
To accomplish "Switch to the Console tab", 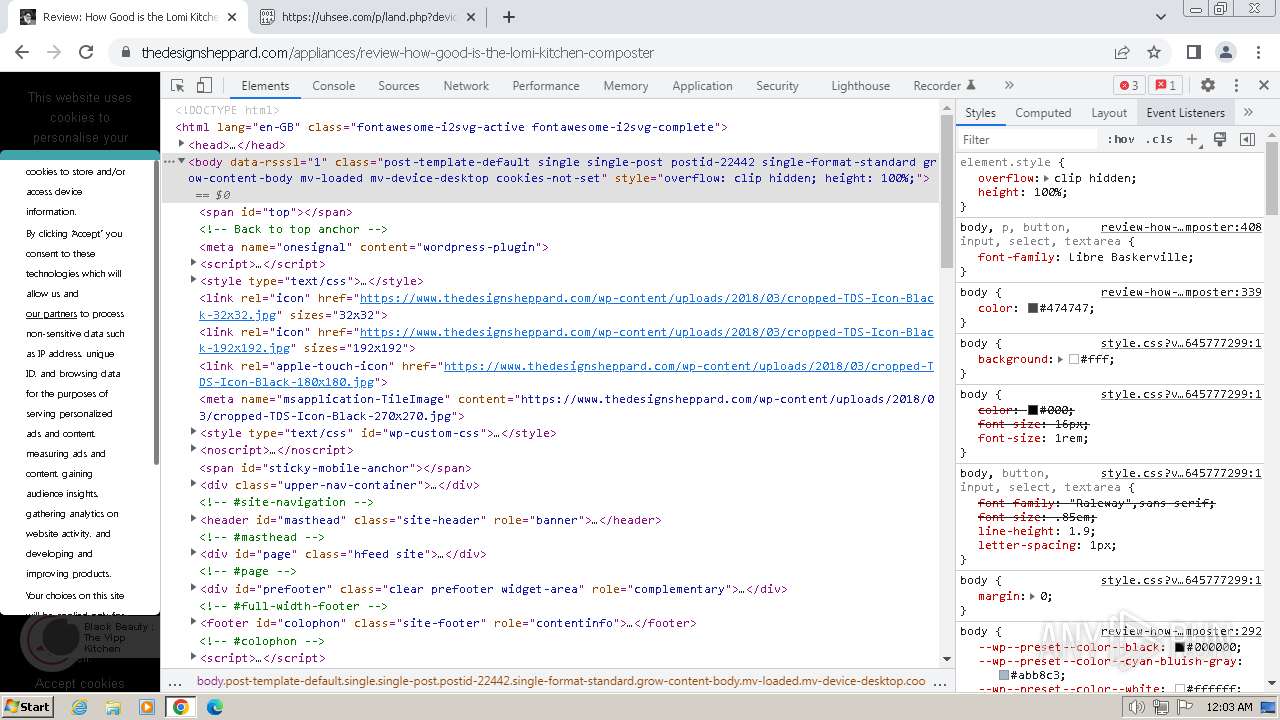I will click(x=333, y=86).
